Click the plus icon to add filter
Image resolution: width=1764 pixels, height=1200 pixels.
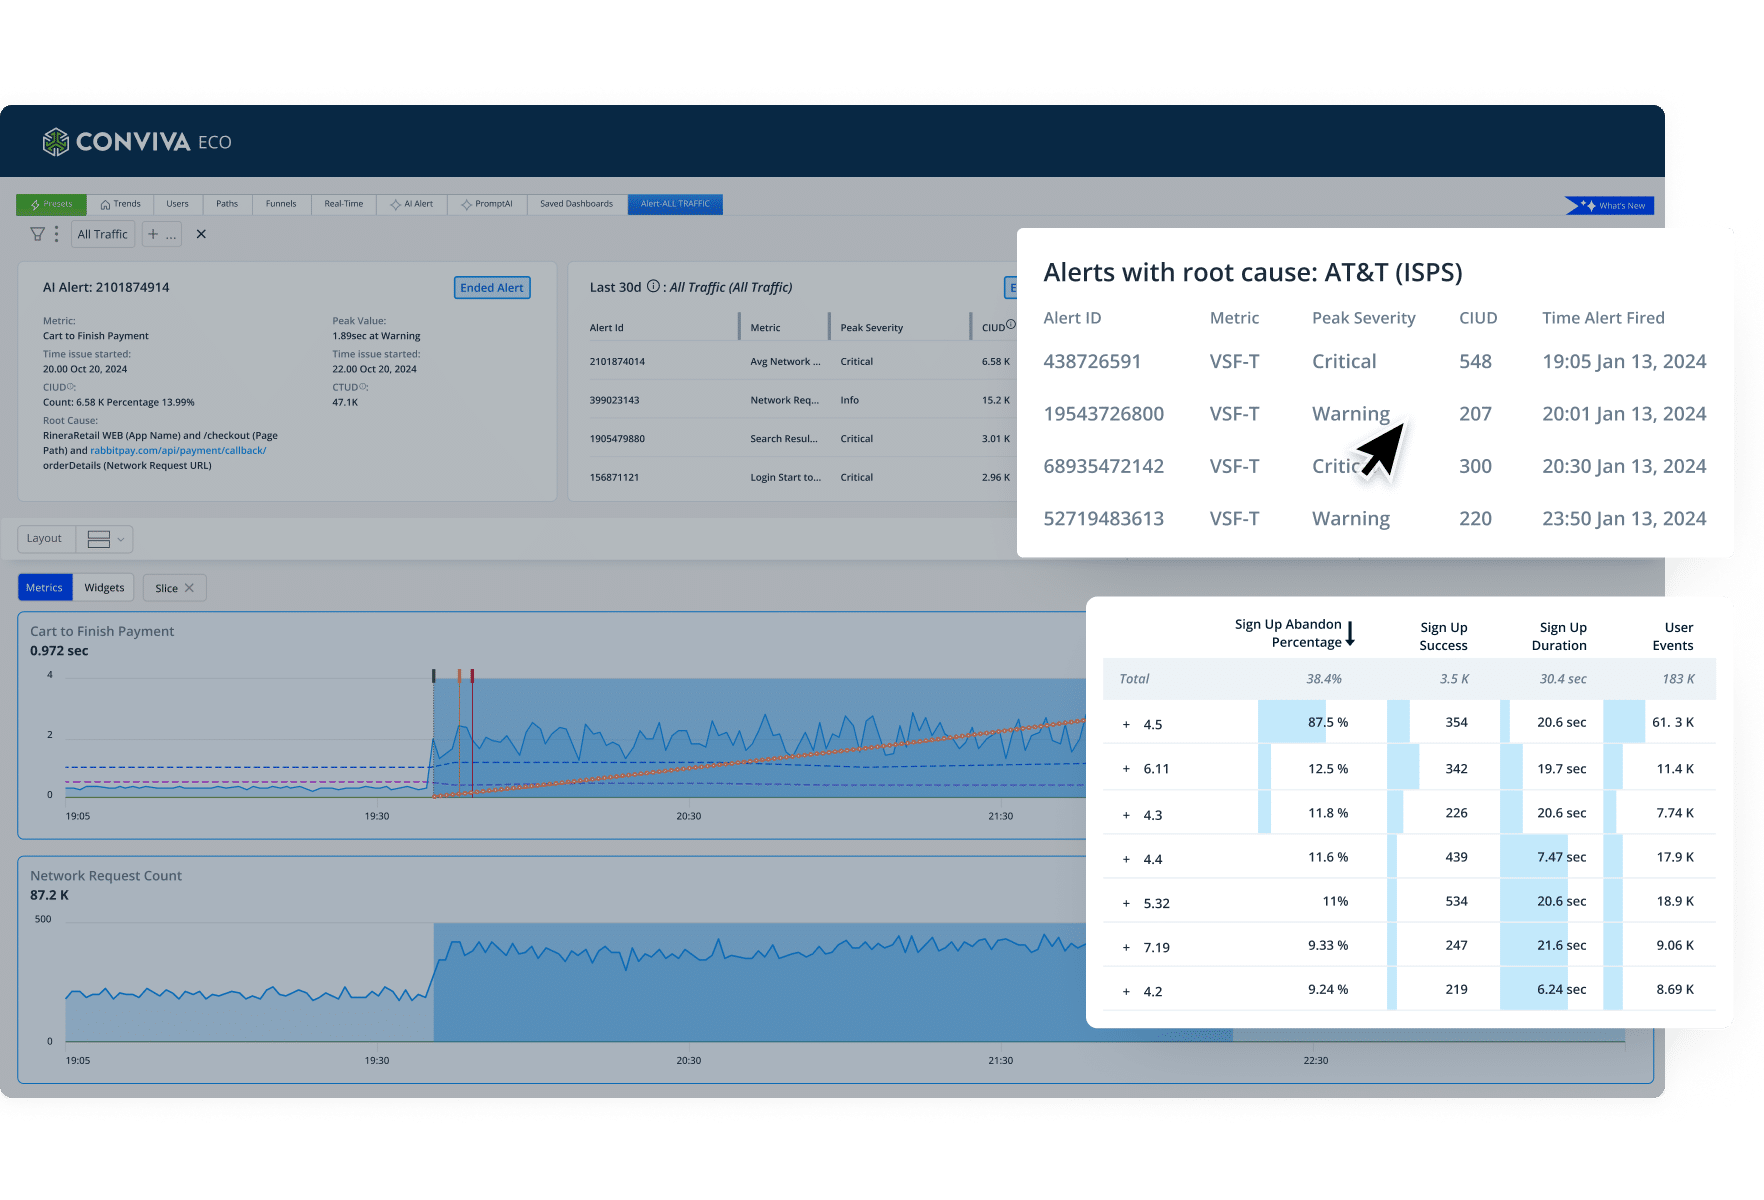coord(153,234)
